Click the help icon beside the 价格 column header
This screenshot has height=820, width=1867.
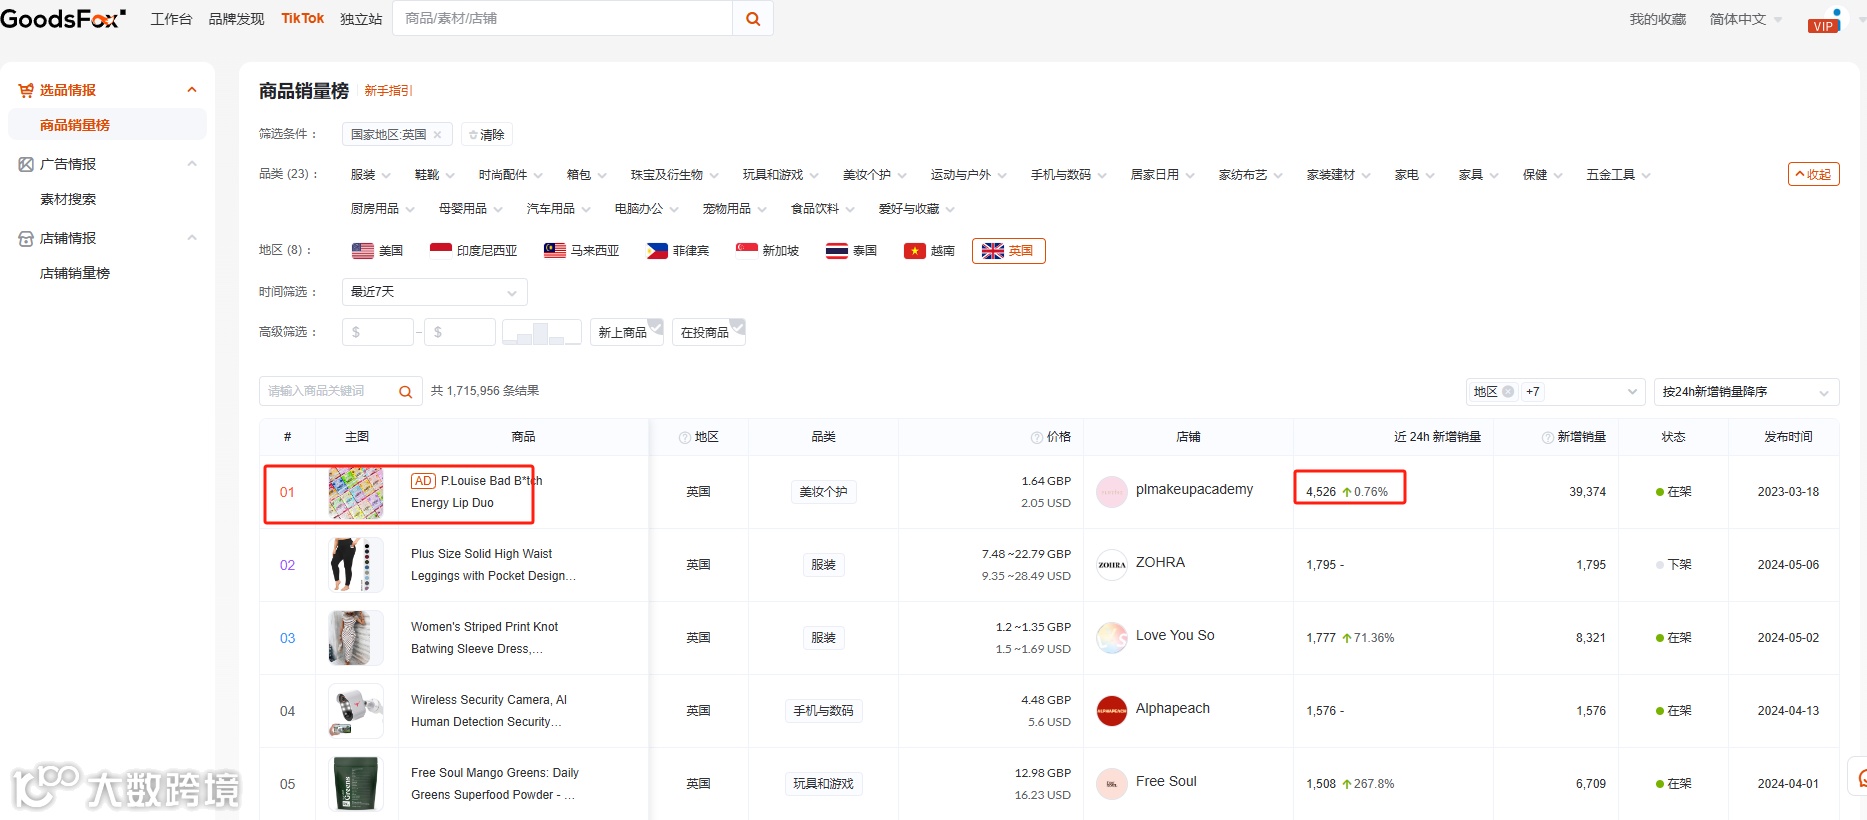[x=1037, y=438]
